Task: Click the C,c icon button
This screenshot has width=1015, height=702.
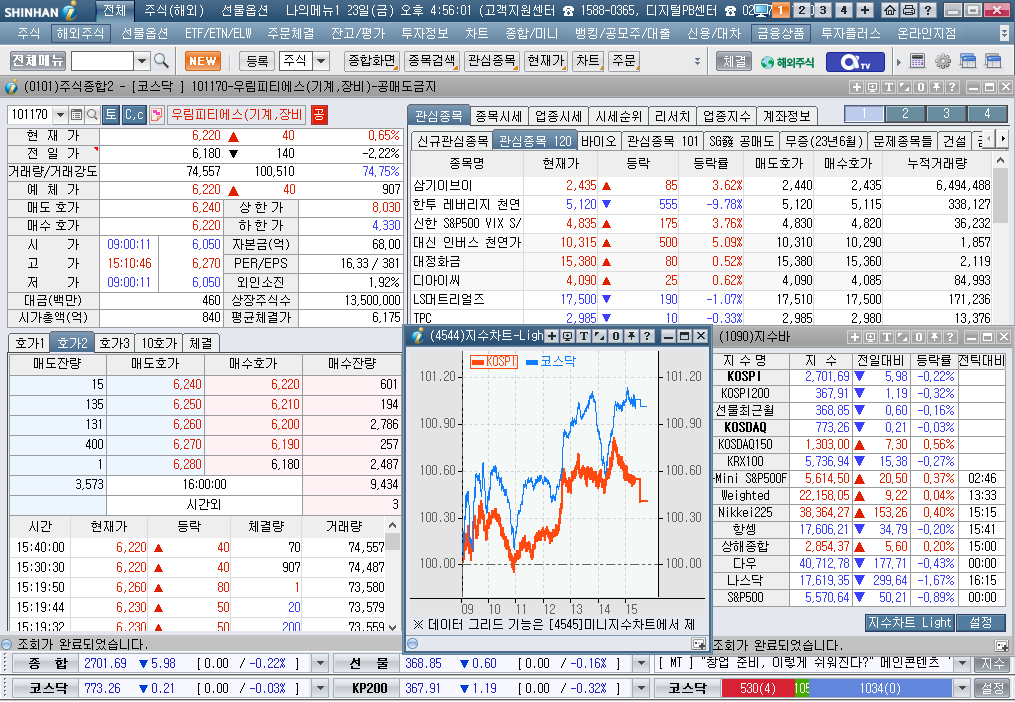Action: 134,115
